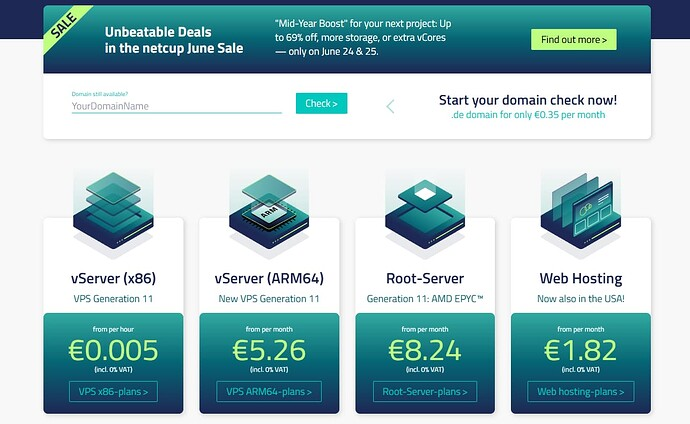The image size is (690, 424).
Task: Open Web hosting-plans
Action: point(580,391)
